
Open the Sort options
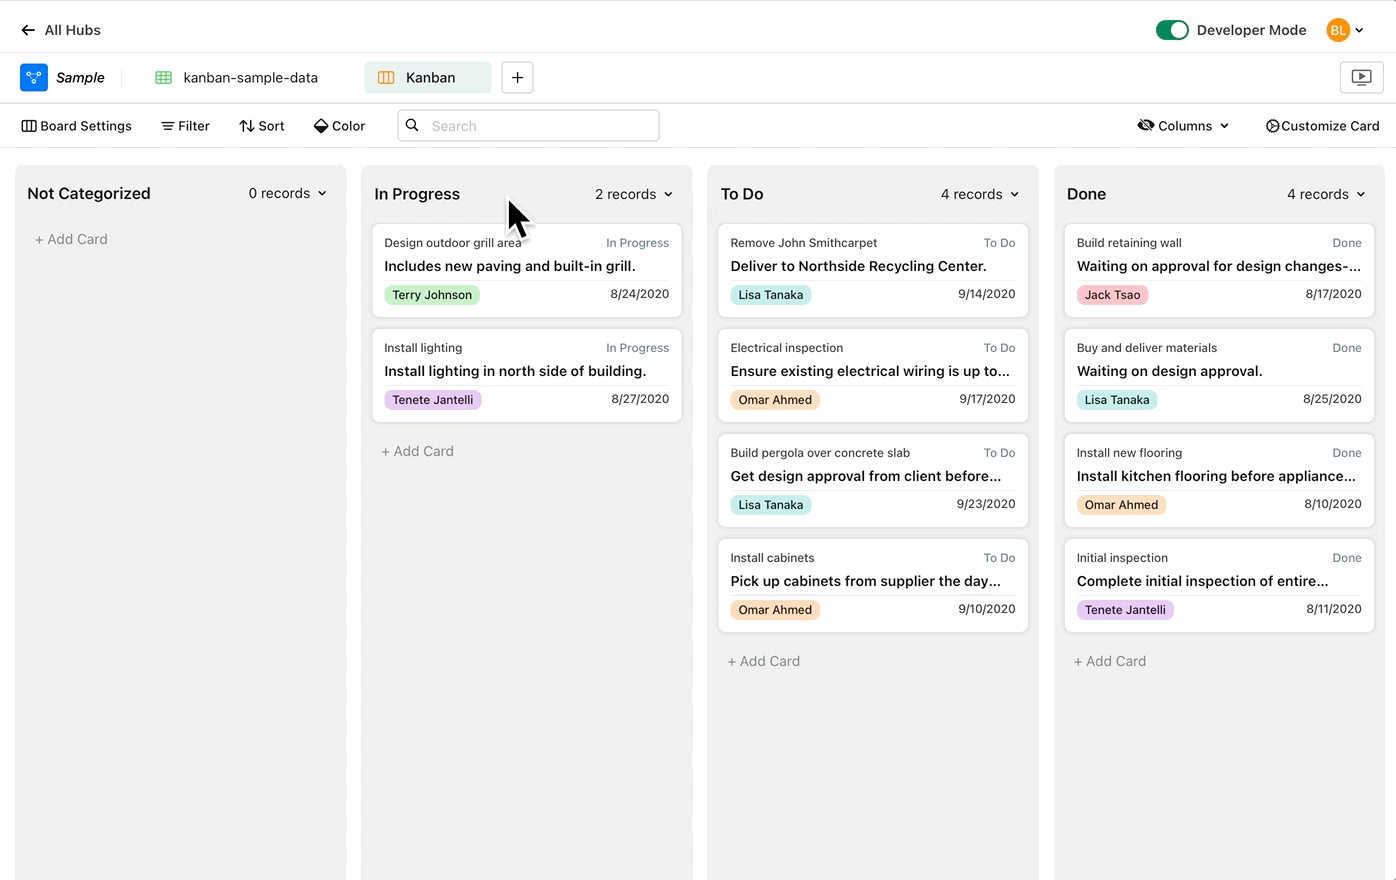click(x=262, y=126)
